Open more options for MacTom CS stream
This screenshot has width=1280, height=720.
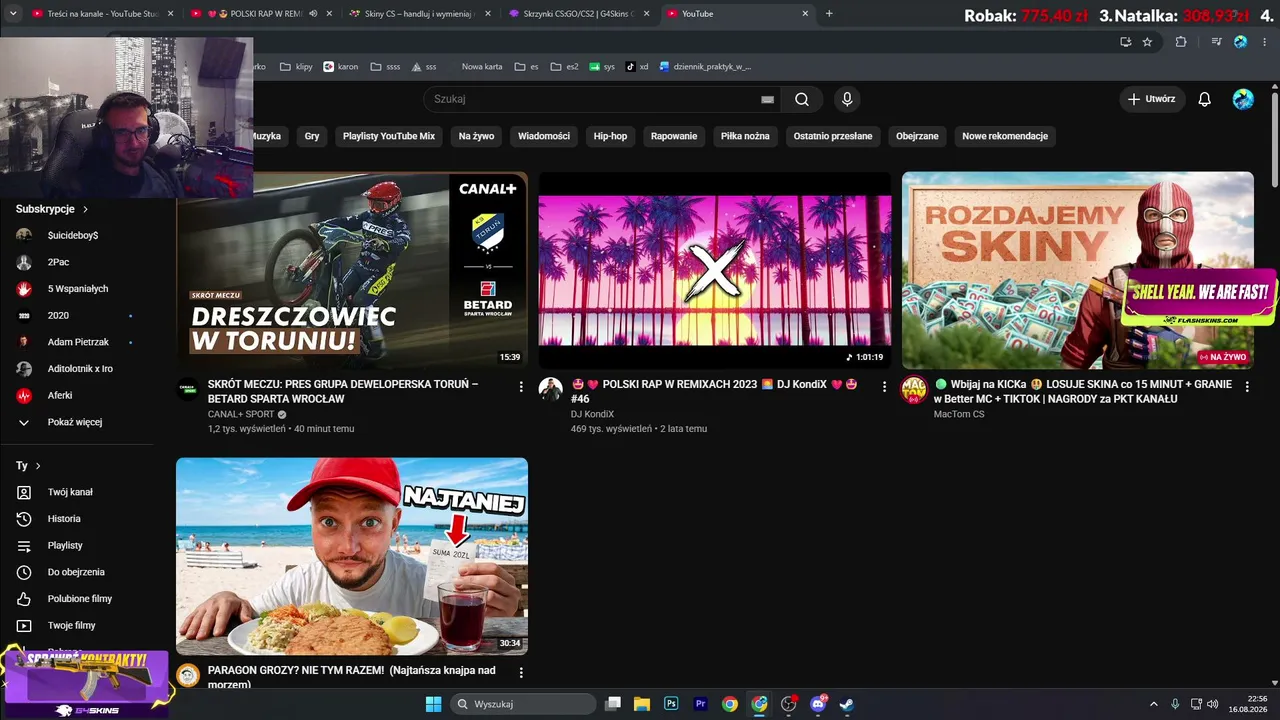1247,386
